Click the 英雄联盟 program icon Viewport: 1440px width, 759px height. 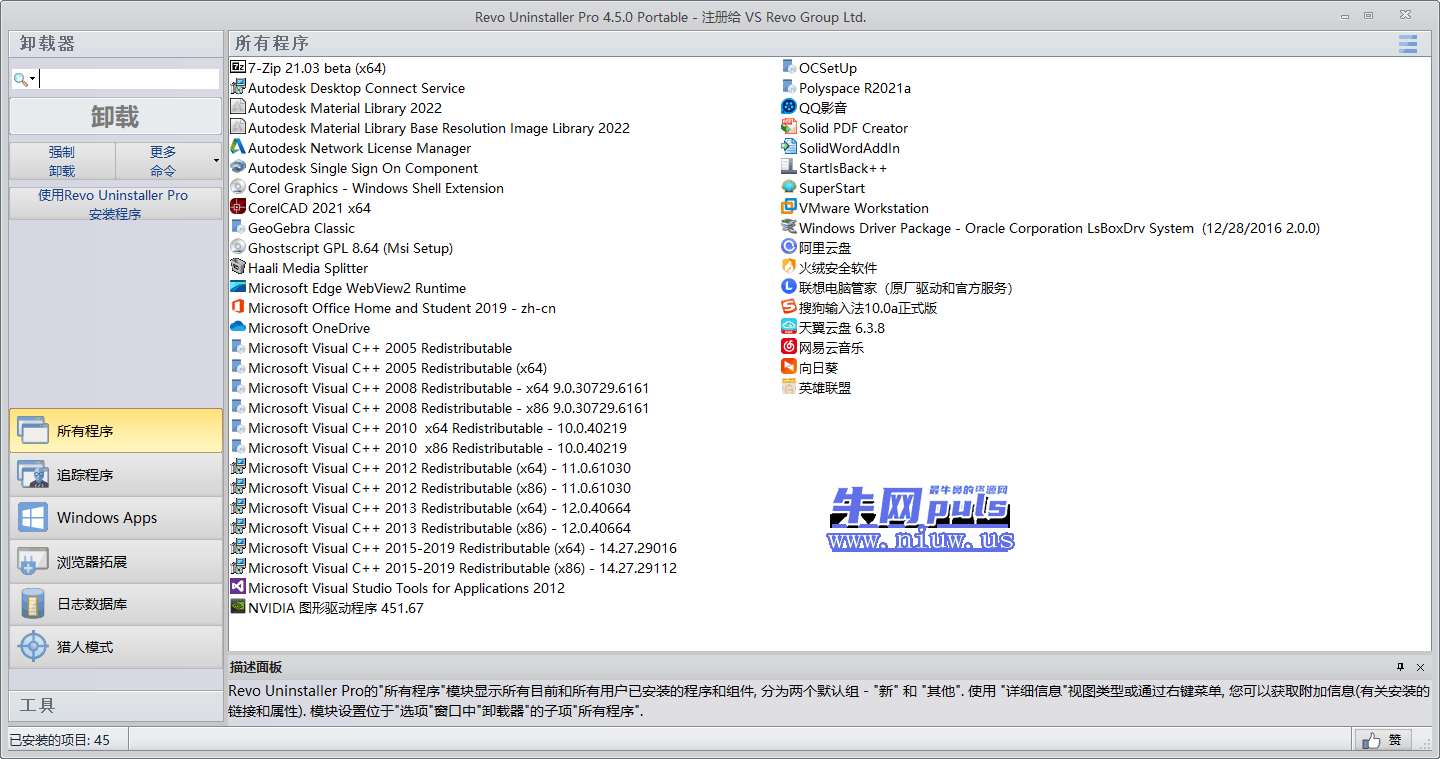pyautogui.click(x=789, y=387)
